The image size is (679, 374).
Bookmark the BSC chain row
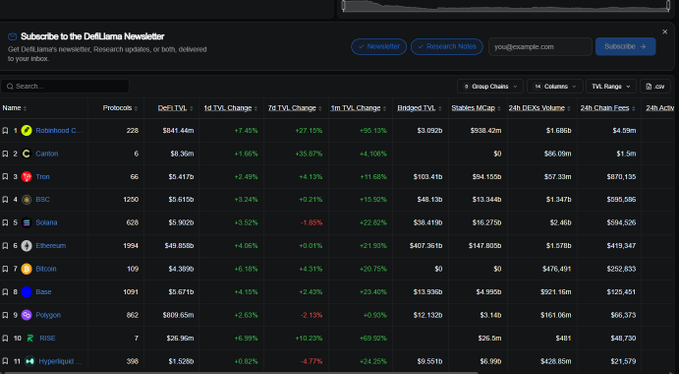(x=5, y=200)
